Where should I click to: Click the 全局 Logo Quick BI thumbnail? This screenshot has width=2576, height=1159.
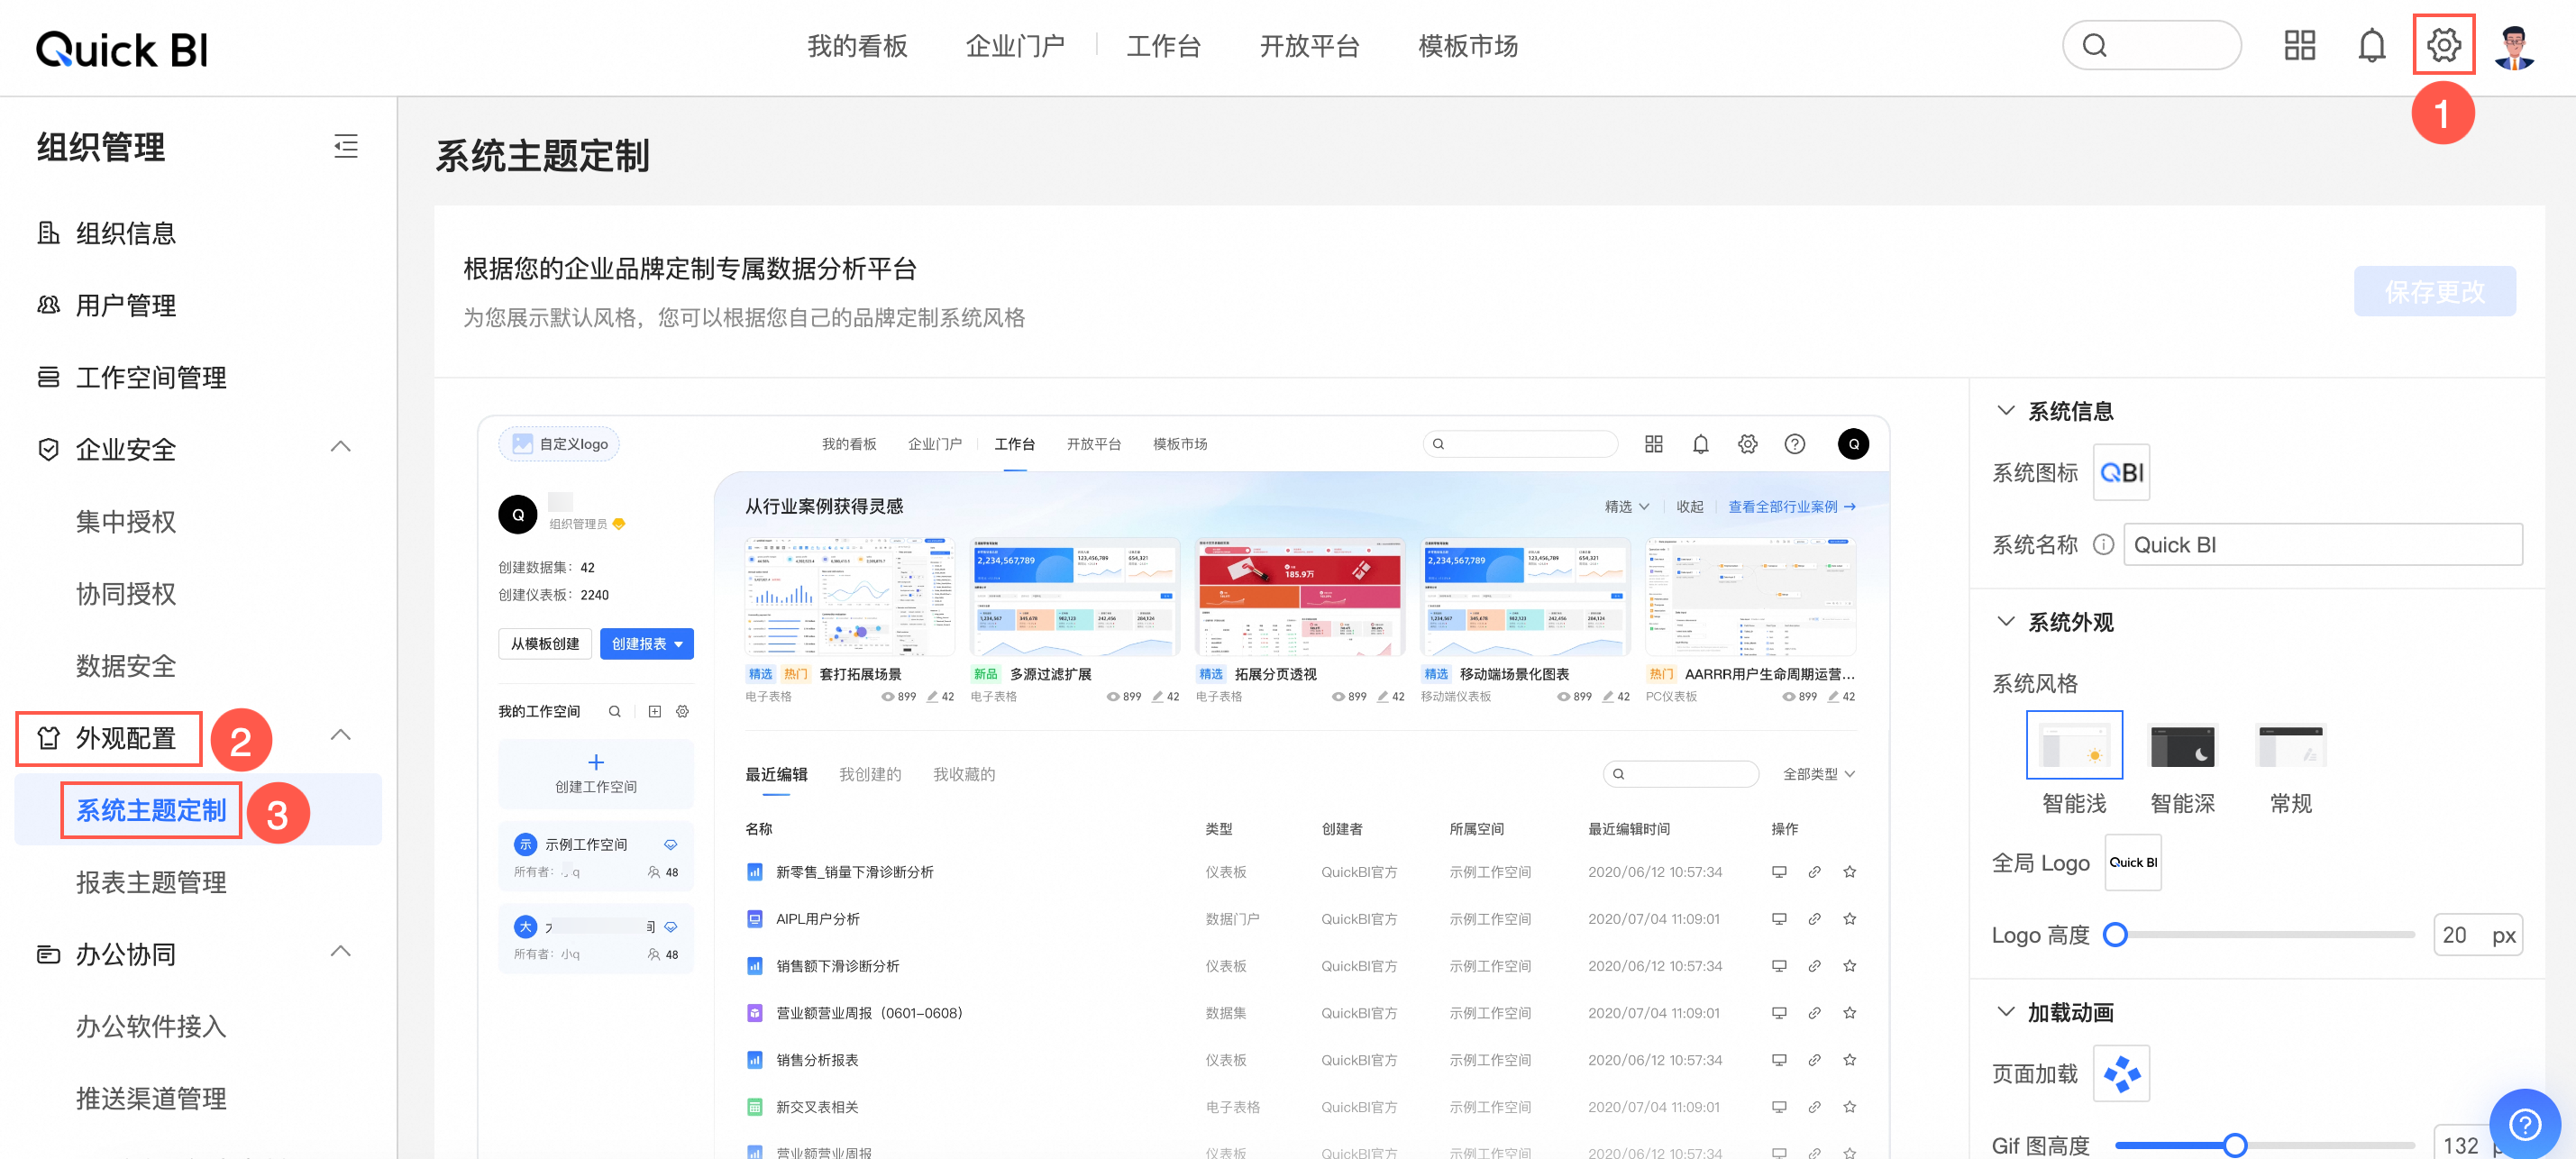pos(2132,862)
